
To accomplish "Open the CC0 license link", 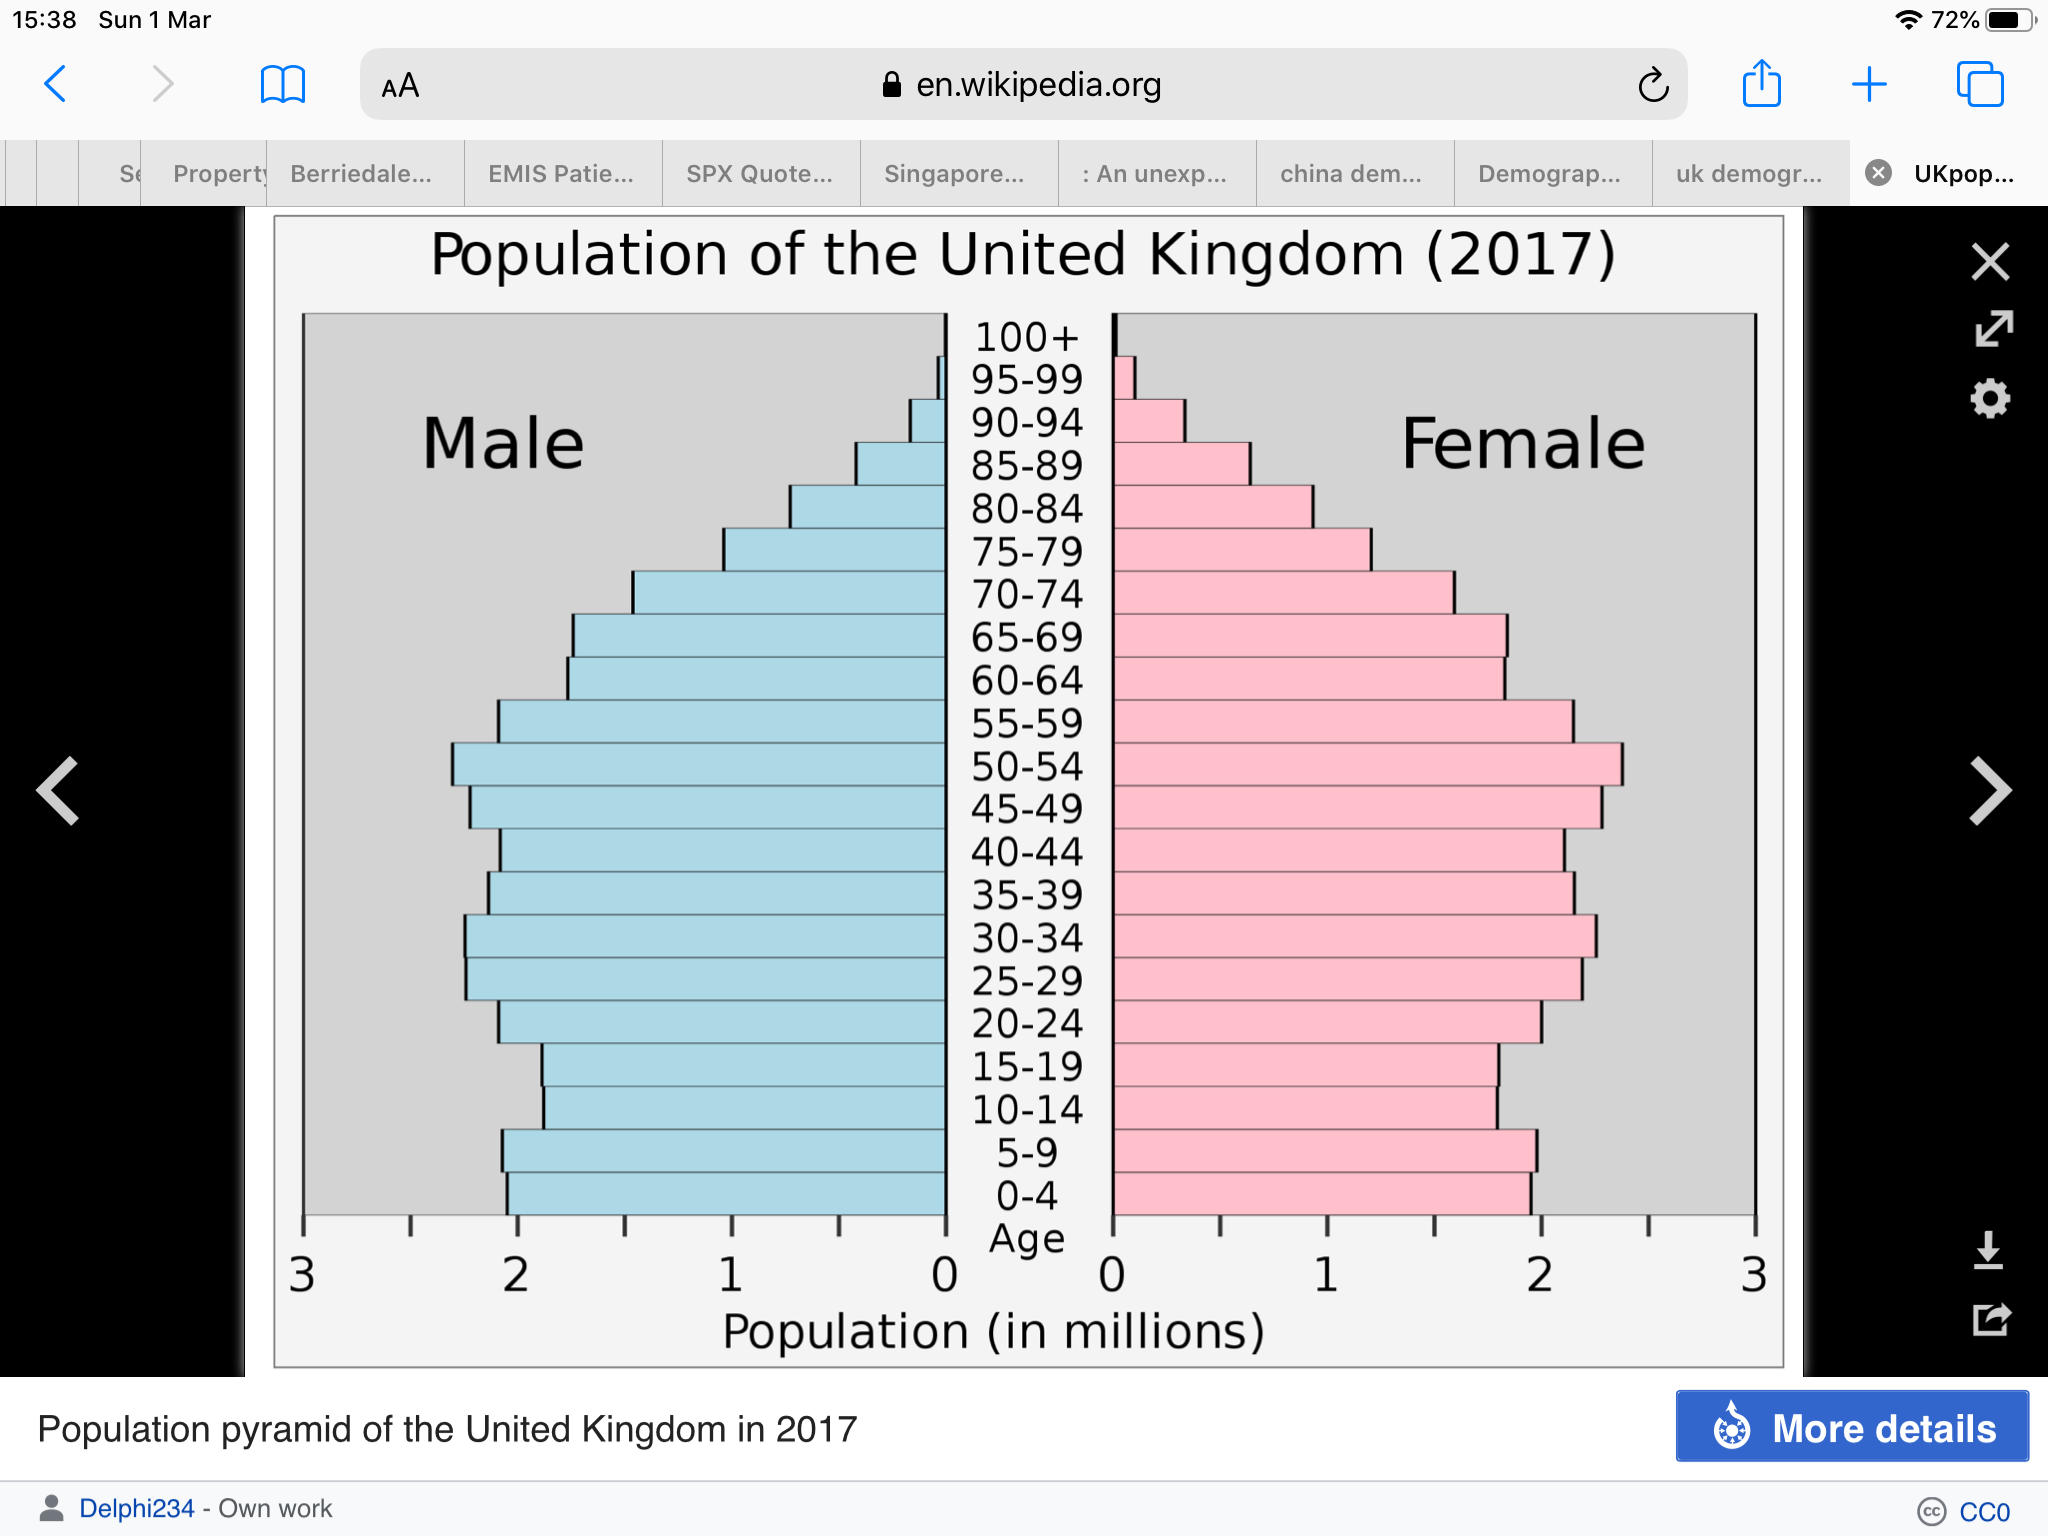I will coord(1984,1511).
